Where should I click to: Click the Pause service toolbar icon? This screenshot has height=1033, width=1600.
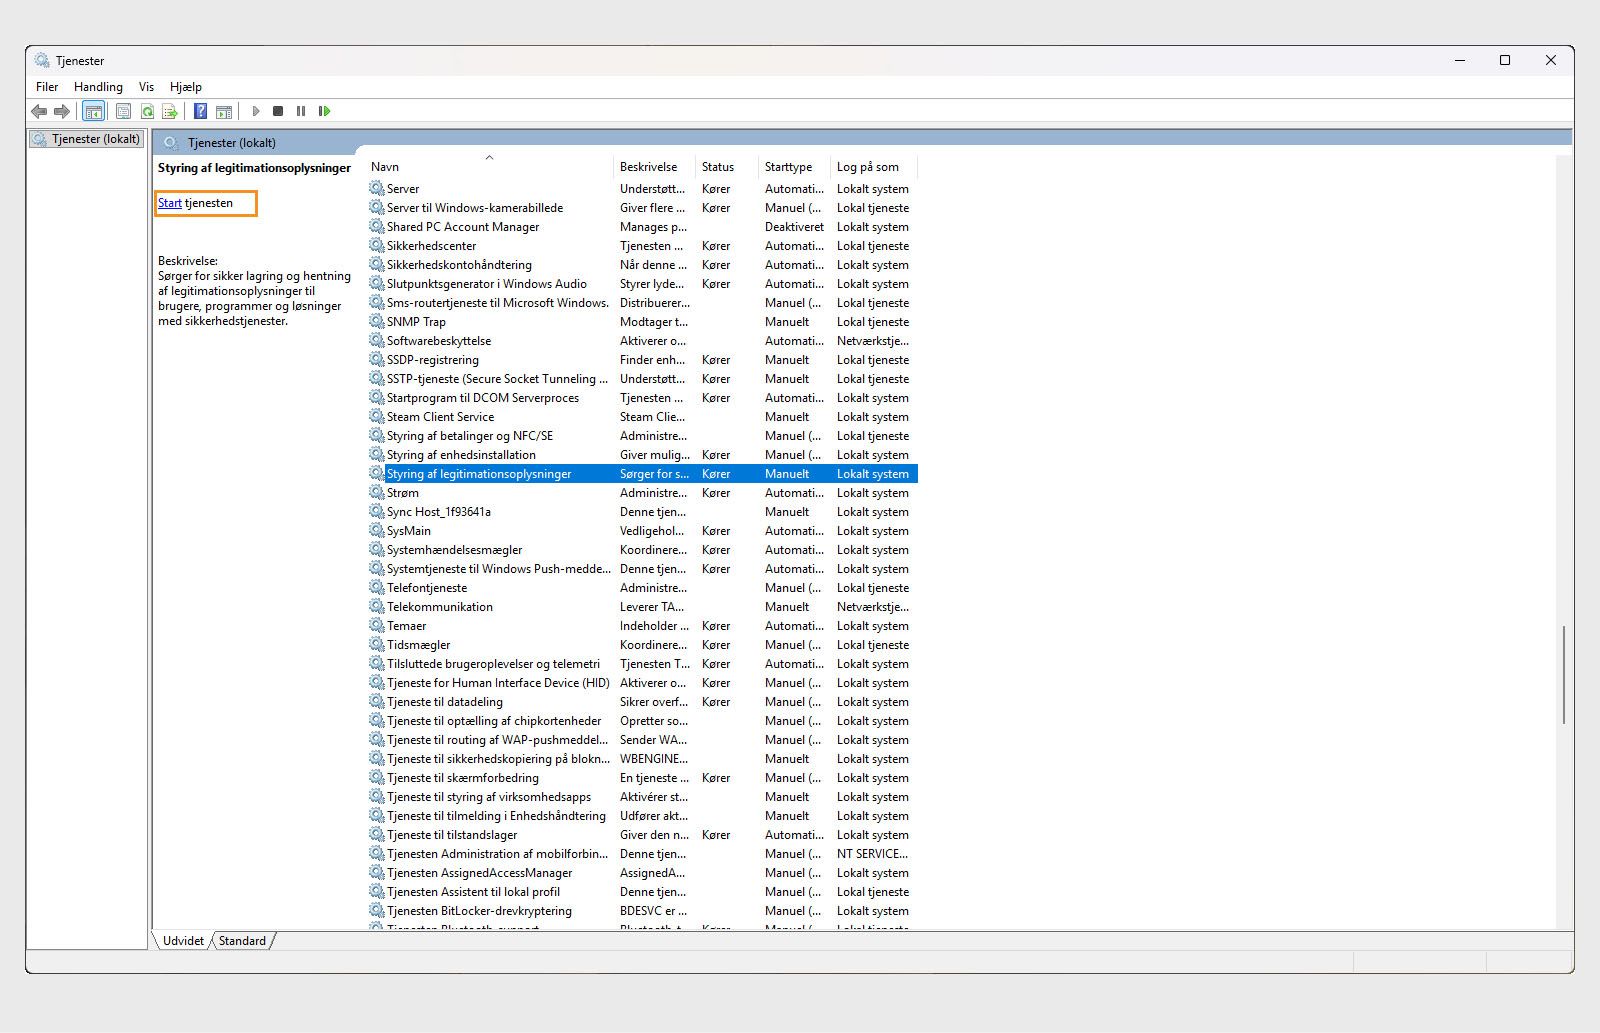[301, 111]
